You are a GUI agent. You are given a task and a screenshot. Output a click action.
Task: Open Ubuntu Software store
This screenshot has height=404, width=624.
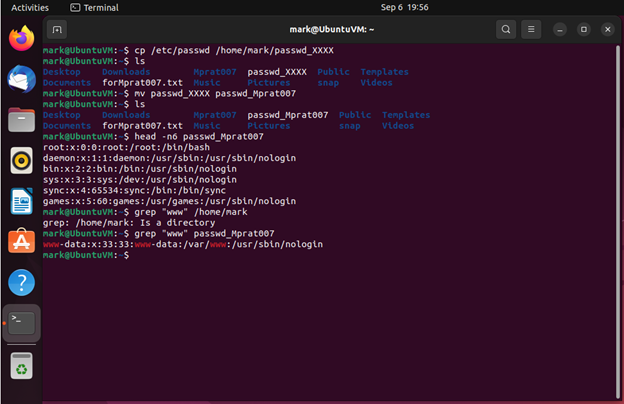(21, 241)
